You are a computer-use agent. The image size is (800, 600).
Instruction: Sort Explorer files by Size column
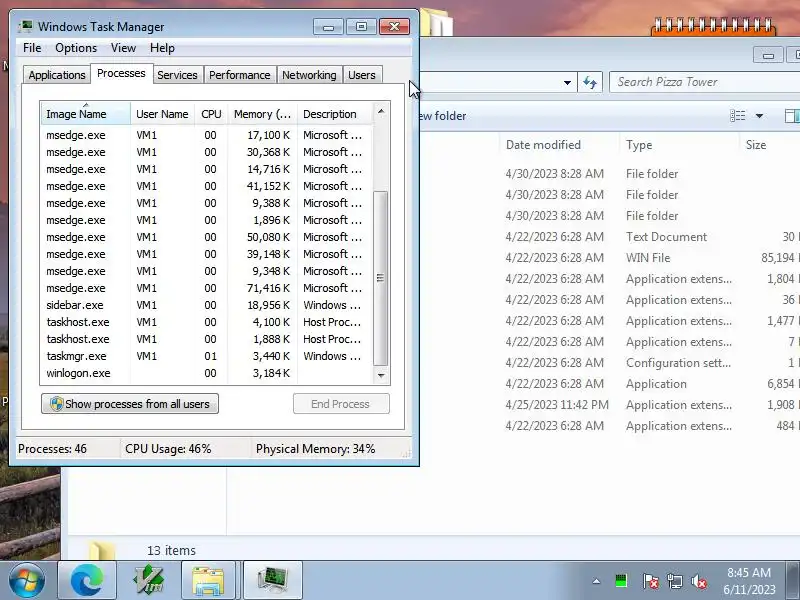(769, 145)
